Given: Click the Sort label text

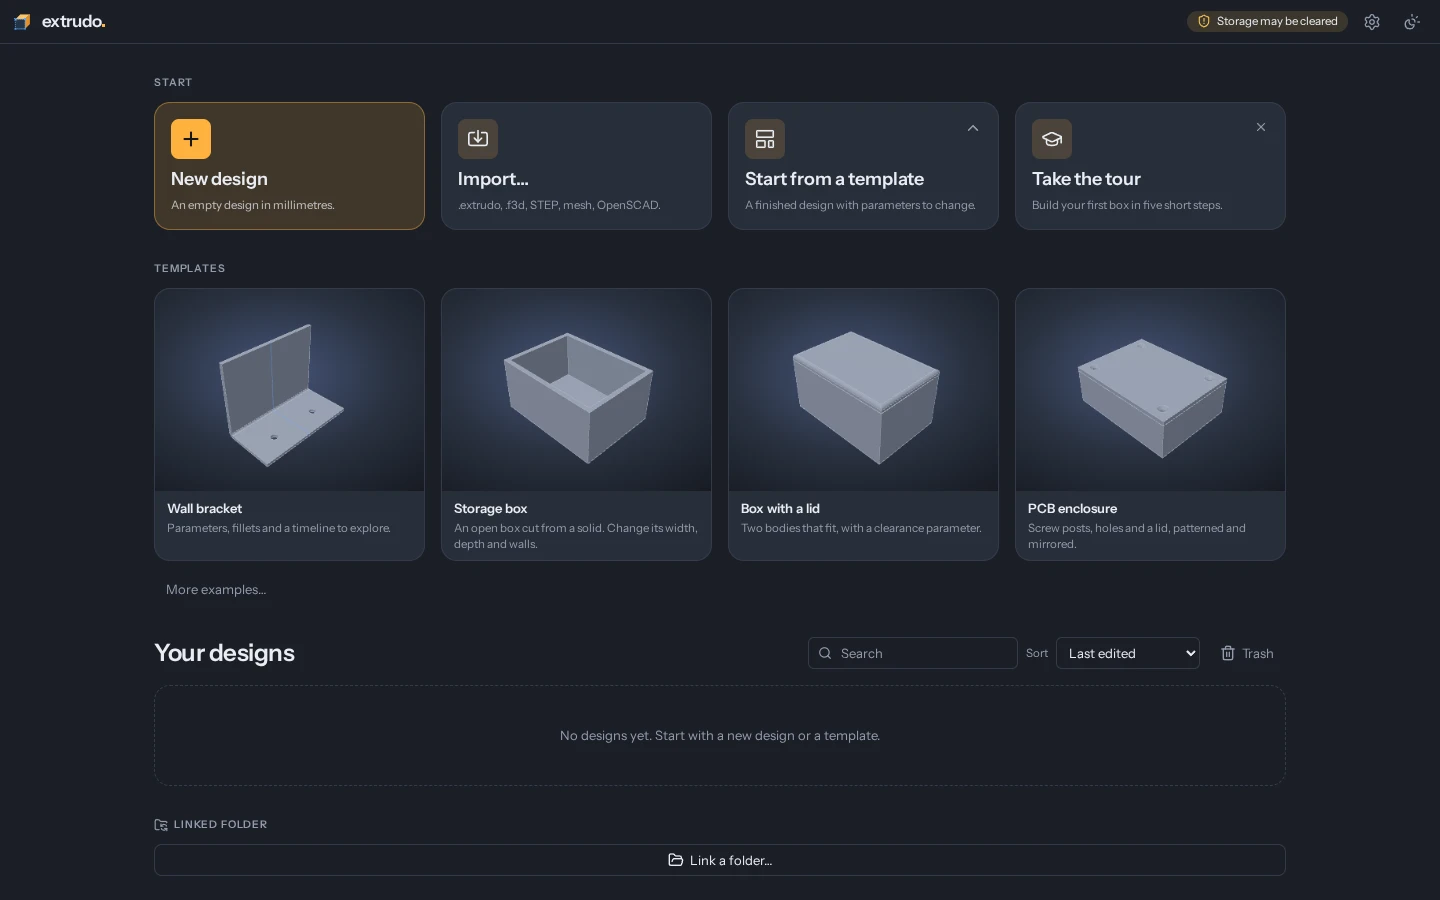Looking at the screenshot, I should [x=1037, y=653].
